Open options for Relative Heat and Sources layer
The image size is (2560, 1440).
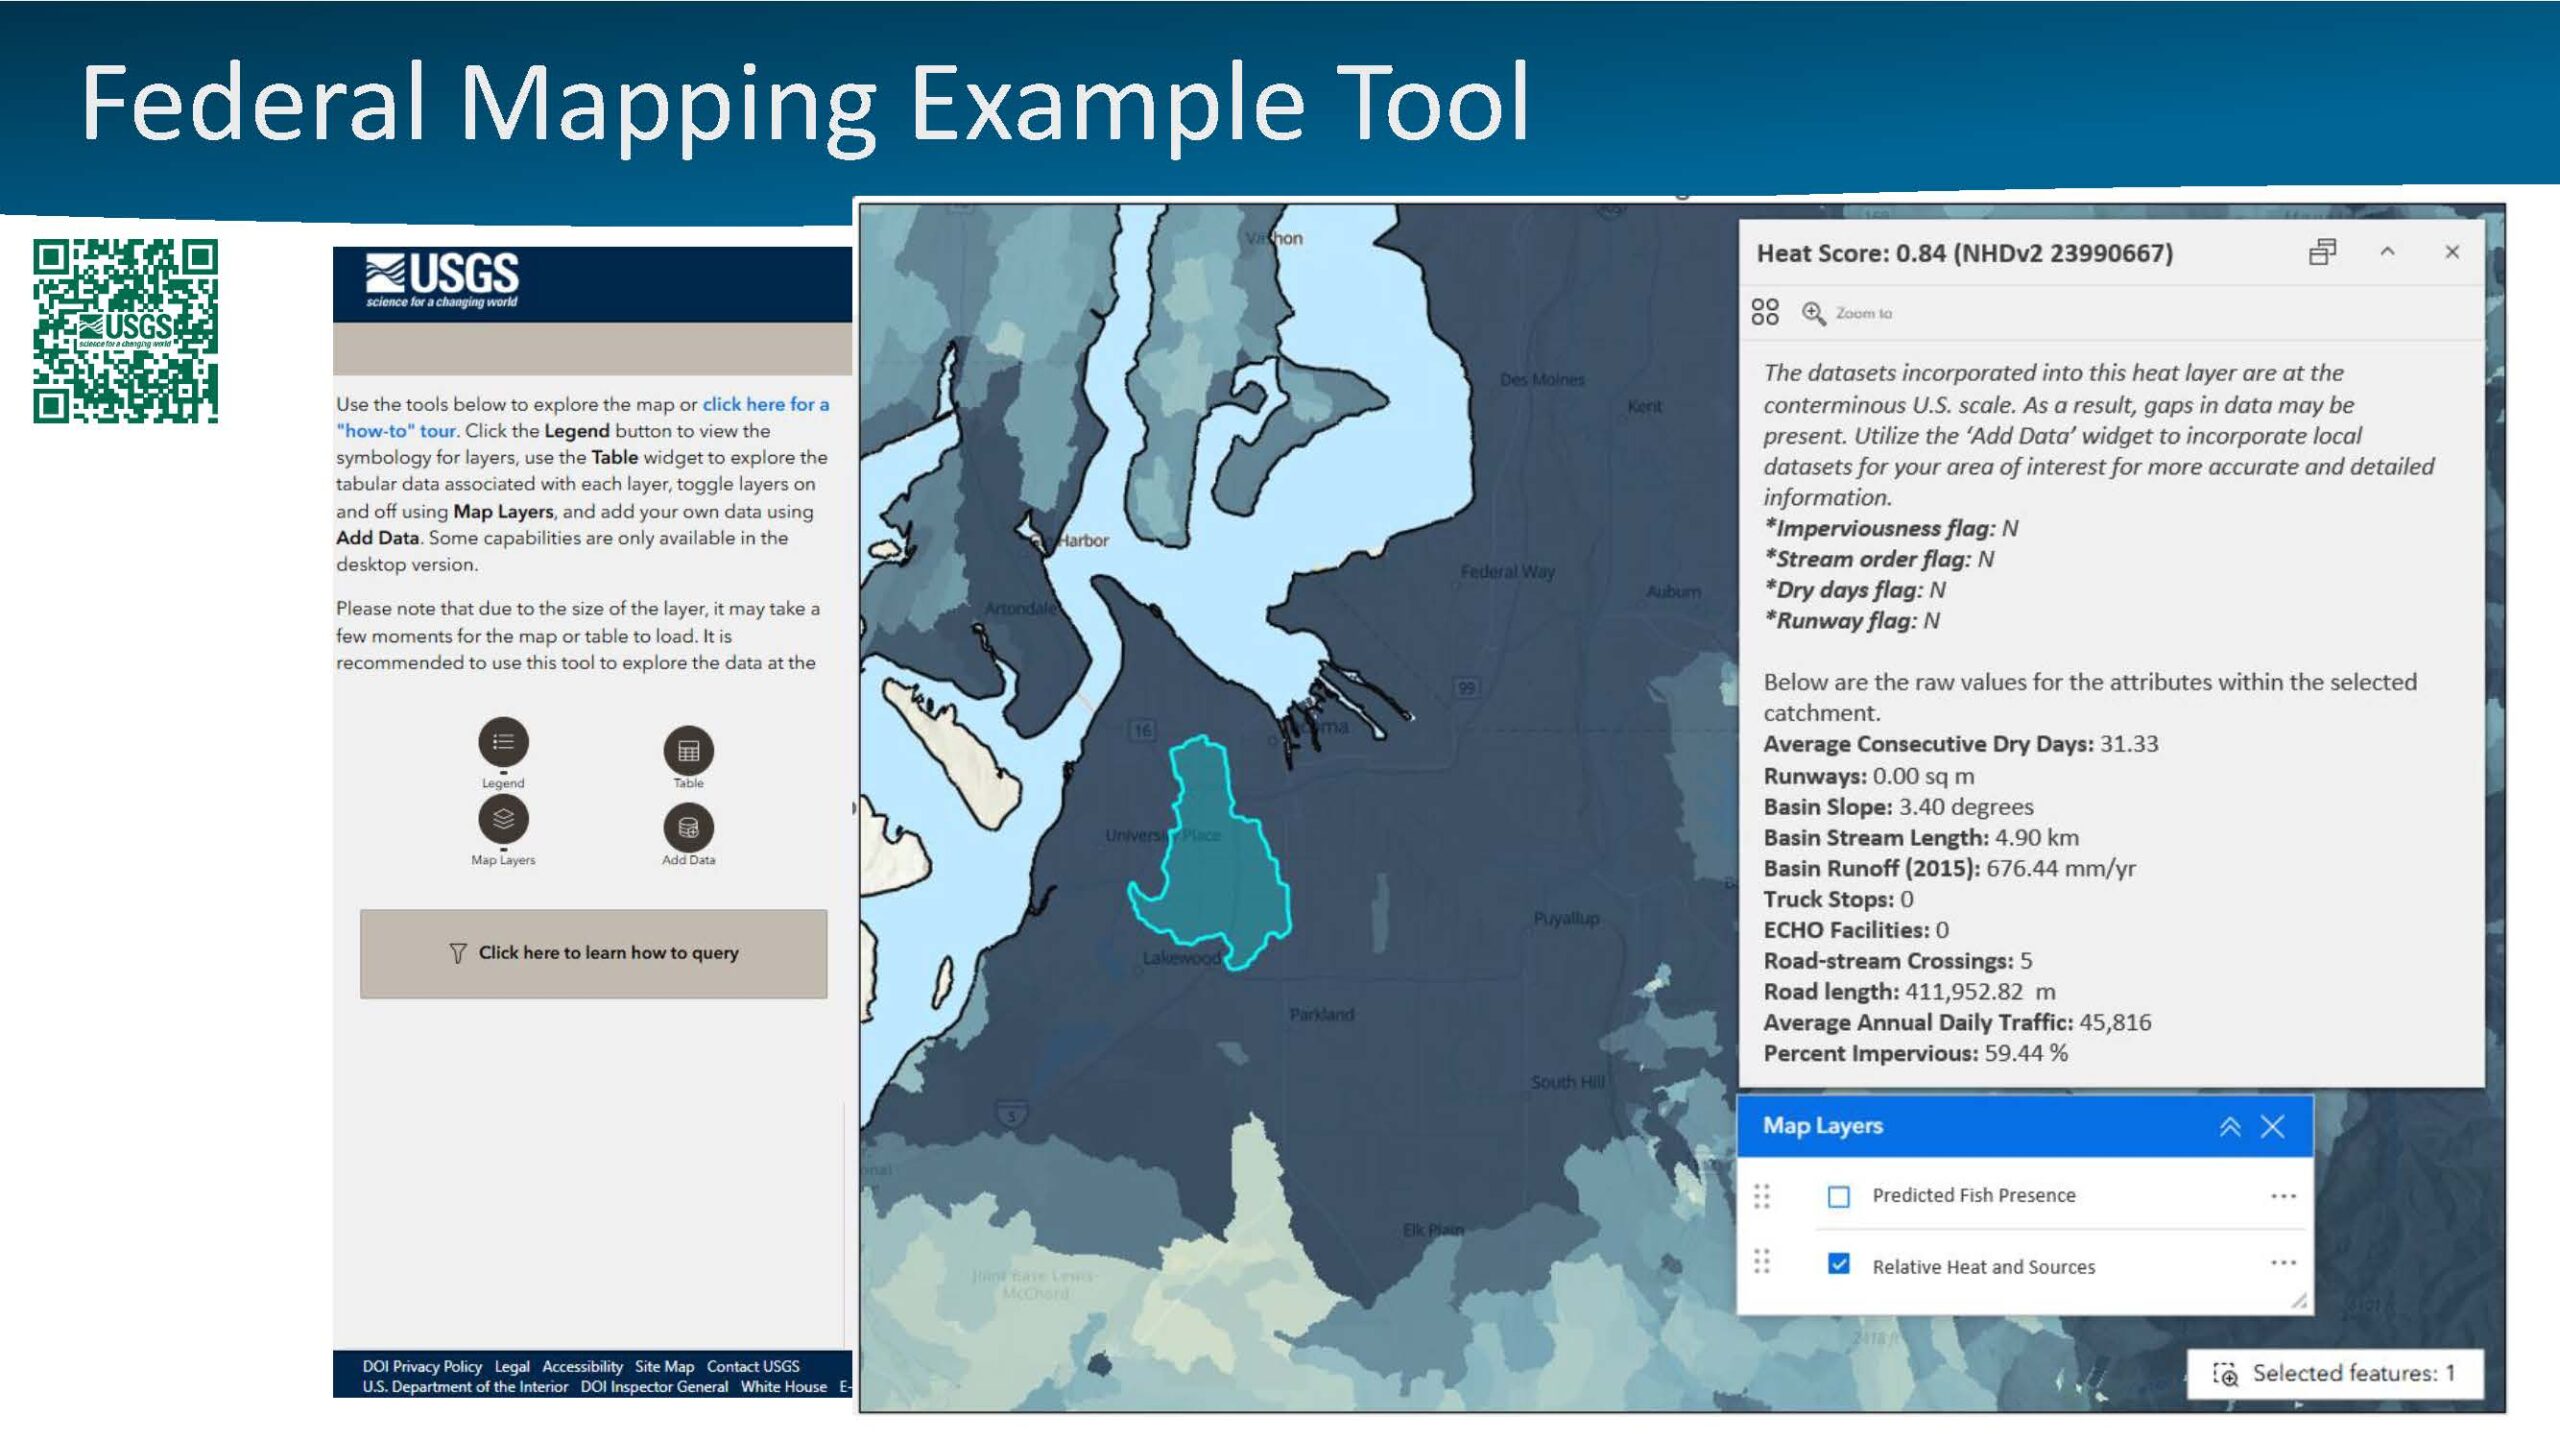(x=2283, y=1263)
